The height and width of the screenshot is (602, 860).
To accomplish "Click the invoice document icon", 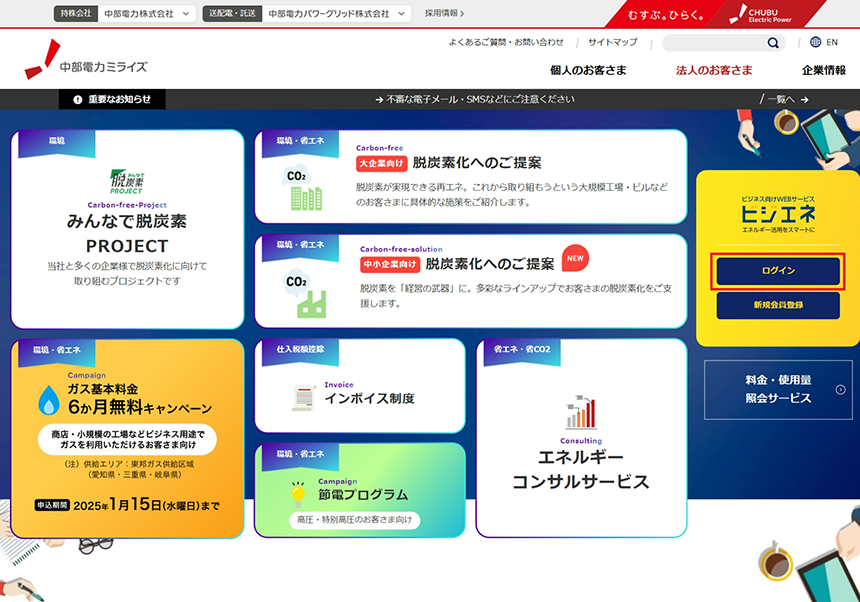I will (x=304, y=397).
